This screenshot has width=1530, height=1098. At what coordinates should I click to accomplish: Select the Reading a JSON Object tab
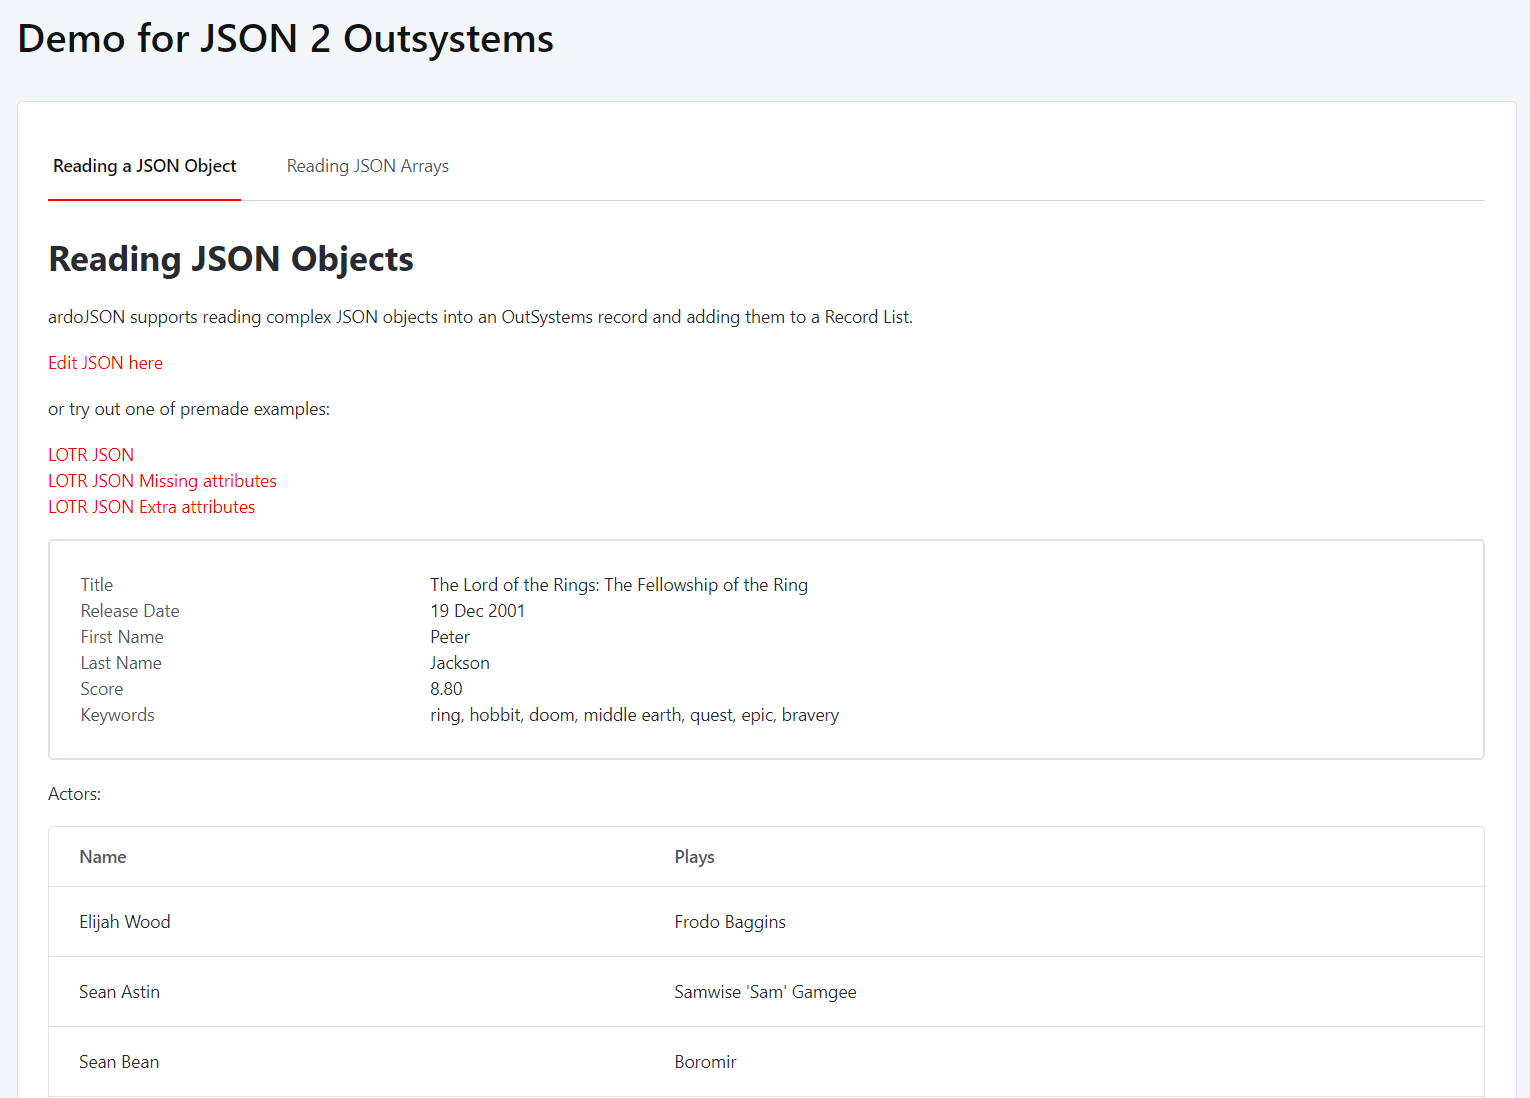point(144,165)
